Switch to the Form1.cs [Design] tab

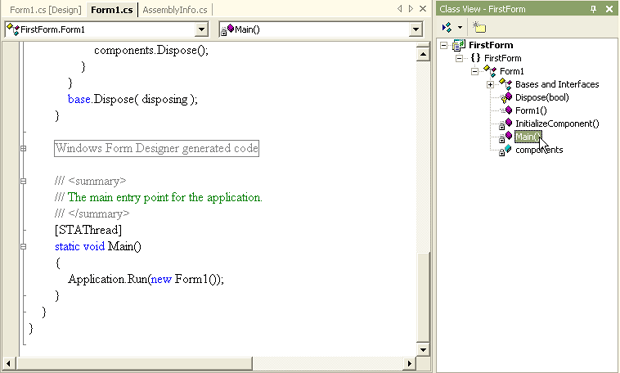(45, 9)
